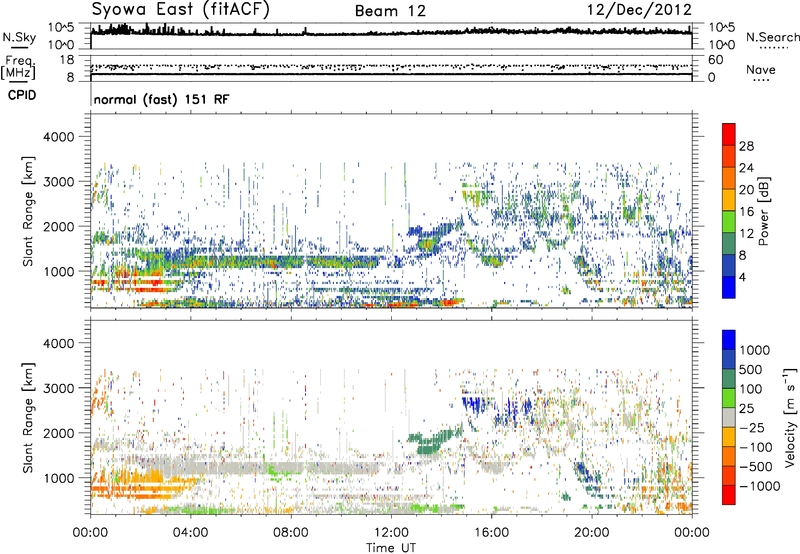Click the "N.Sky" legend label
The height and width of the screenshot is (554, 800).
click(19, 37)
